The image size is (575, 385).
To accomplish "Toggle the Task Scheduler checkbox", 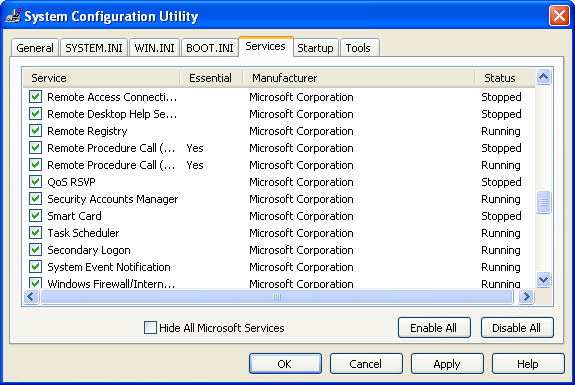I will click(x=36, y=232).
